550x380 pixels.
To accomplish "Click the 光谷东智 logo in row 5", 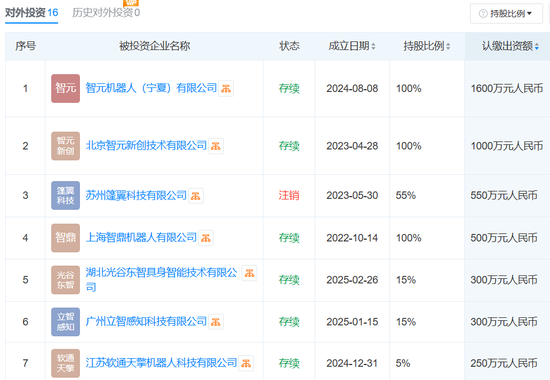I will tap(66, 280).
